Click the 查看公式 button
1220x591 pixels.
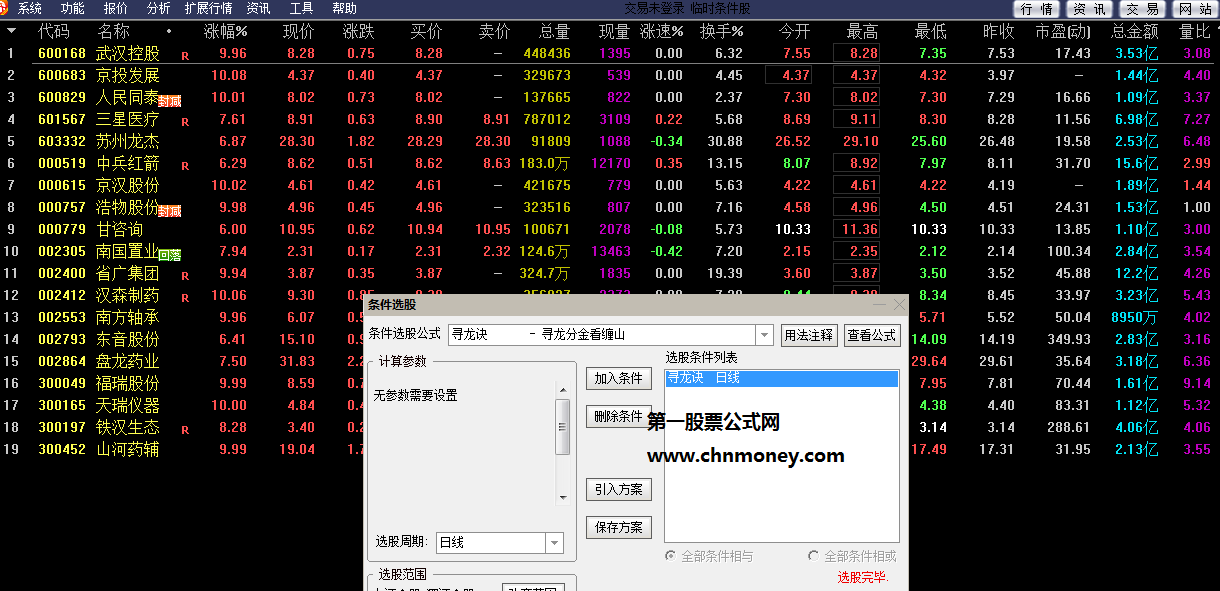[x=872, y=335]
